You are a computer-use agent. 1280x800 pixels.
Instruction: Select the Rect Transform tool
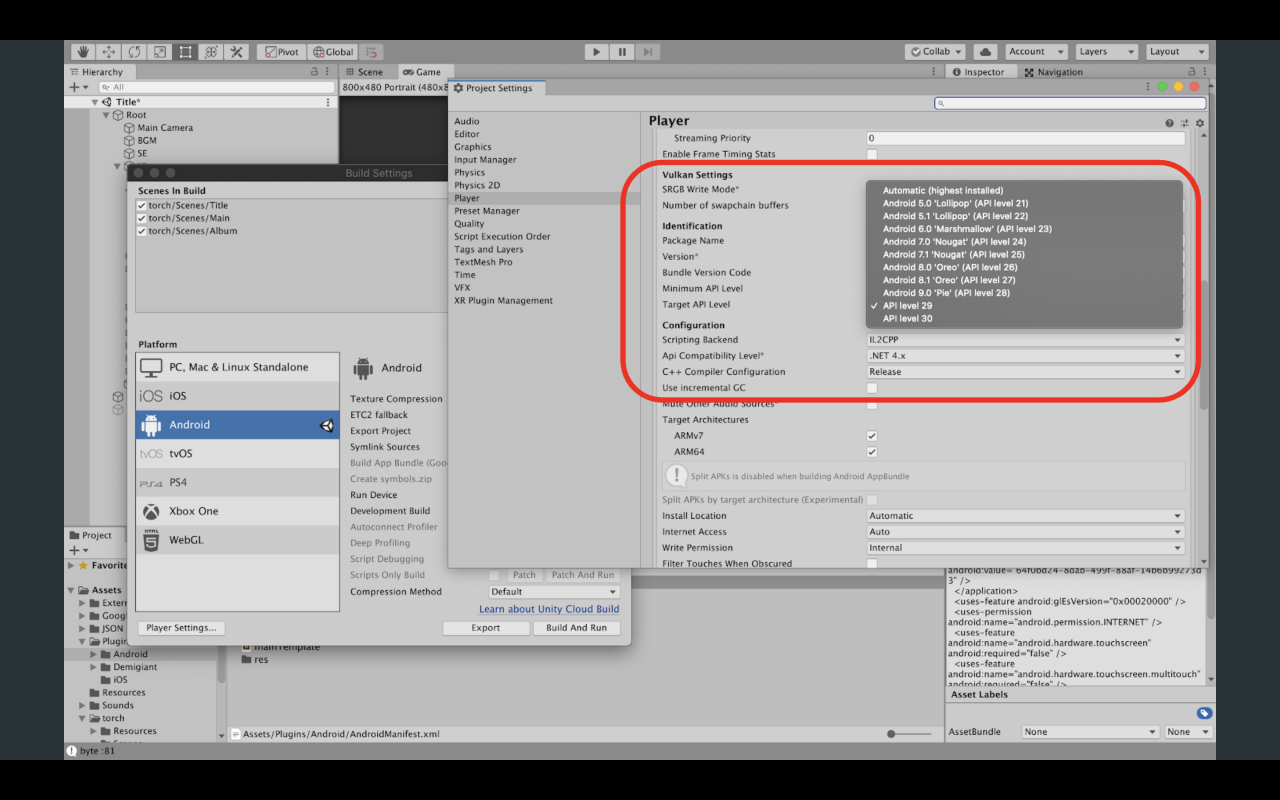[185, 52]
